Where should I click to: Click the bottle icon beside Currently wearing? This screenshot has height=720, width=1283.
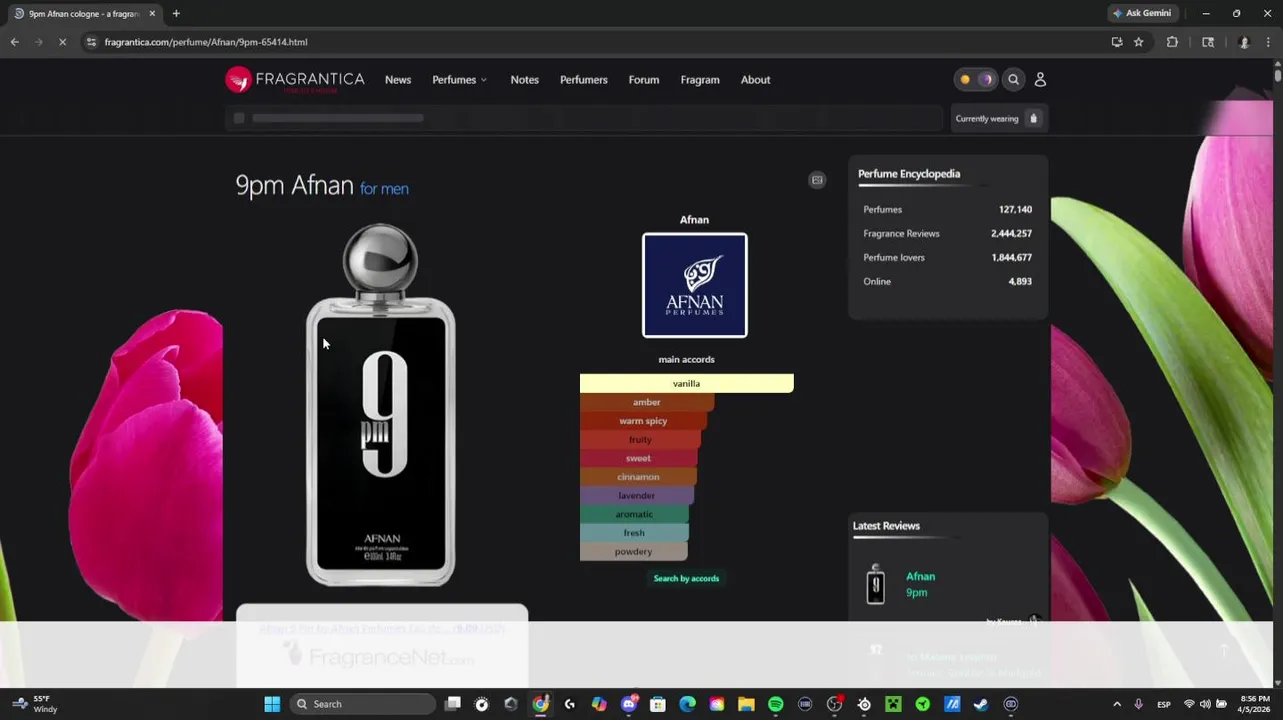1033,118
